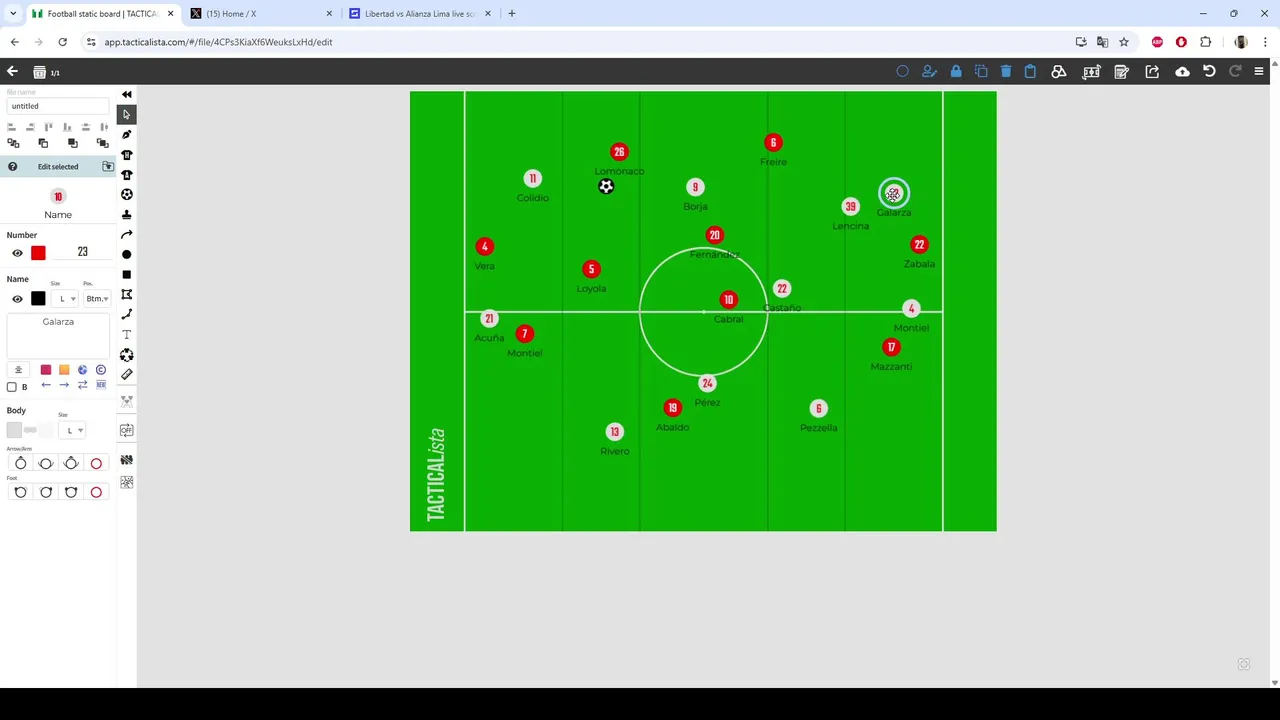The image size is (1280, 720).
Task: Select player 17 Mazzanti on the pitch
Action: tap(891, 347)
